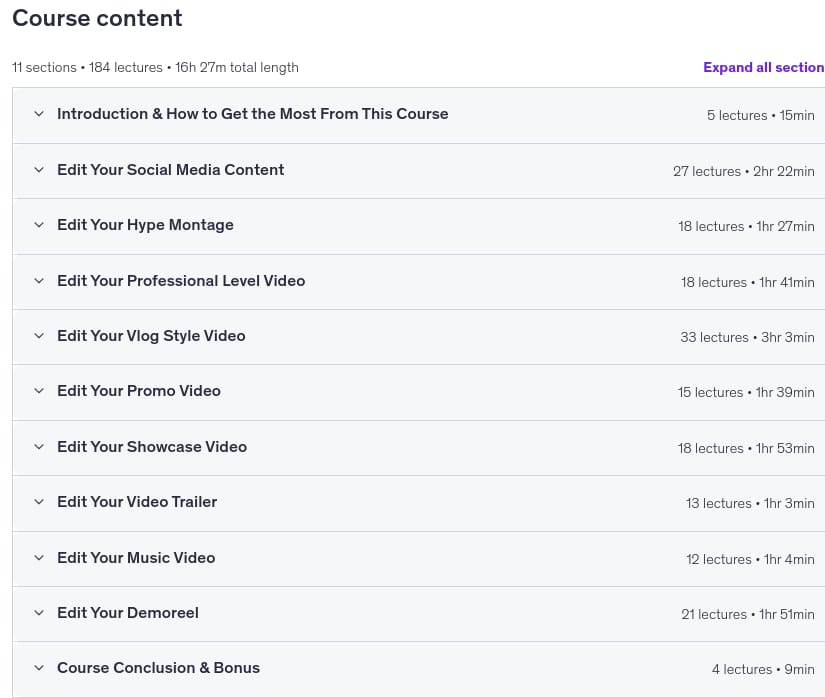Select the '4 lectures • 9min' text

pyautogui.click(x=763, y=669)
